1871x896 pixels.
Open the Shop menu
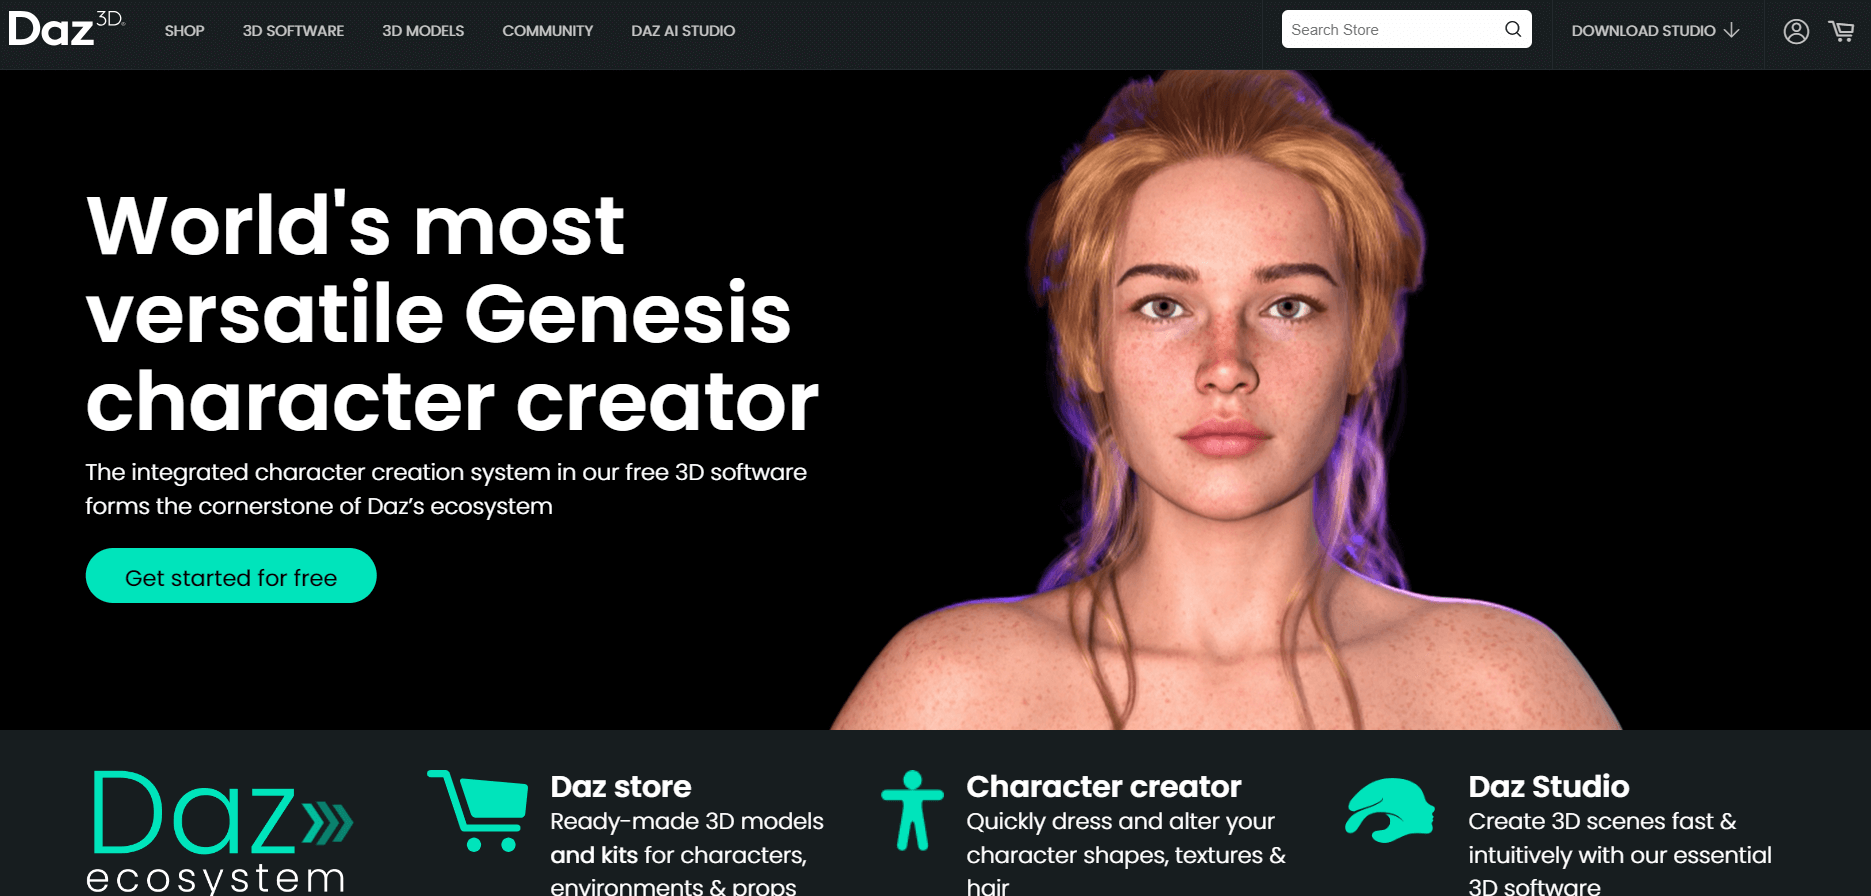[184, 31]
